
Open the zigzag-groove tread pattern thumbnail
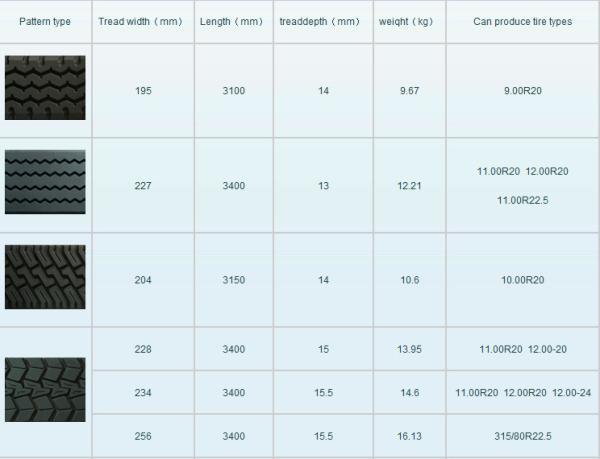click(45, 182)
